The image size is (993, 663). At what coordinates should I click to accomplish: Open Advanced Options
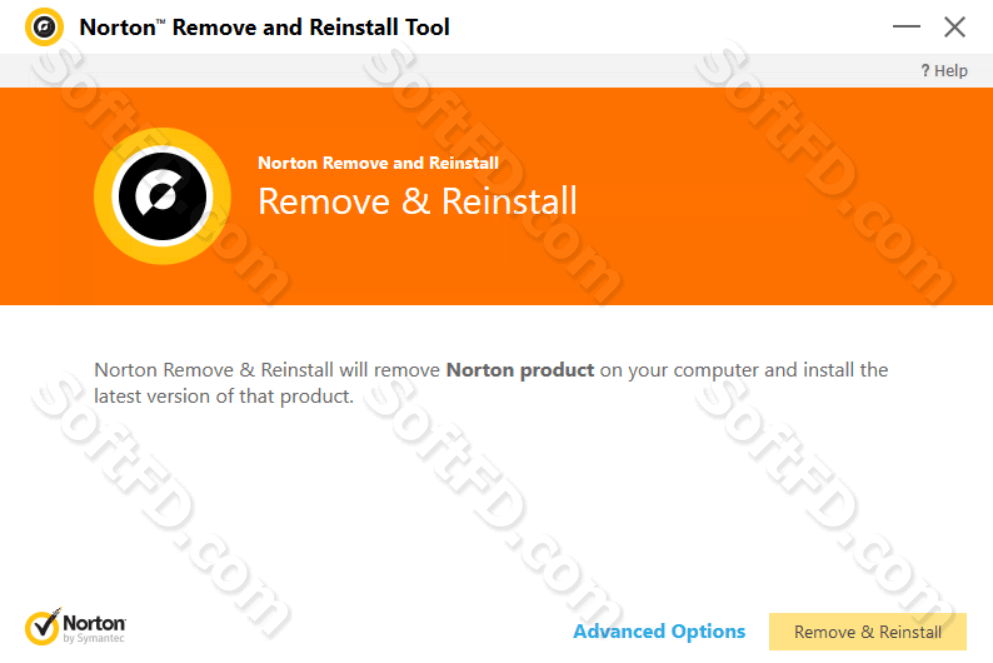click(659, 631)
